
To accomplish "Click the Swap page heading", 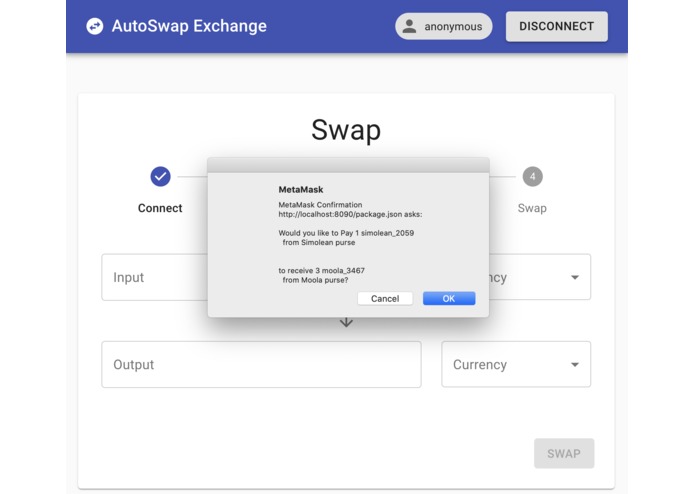I will coord(346,130).
